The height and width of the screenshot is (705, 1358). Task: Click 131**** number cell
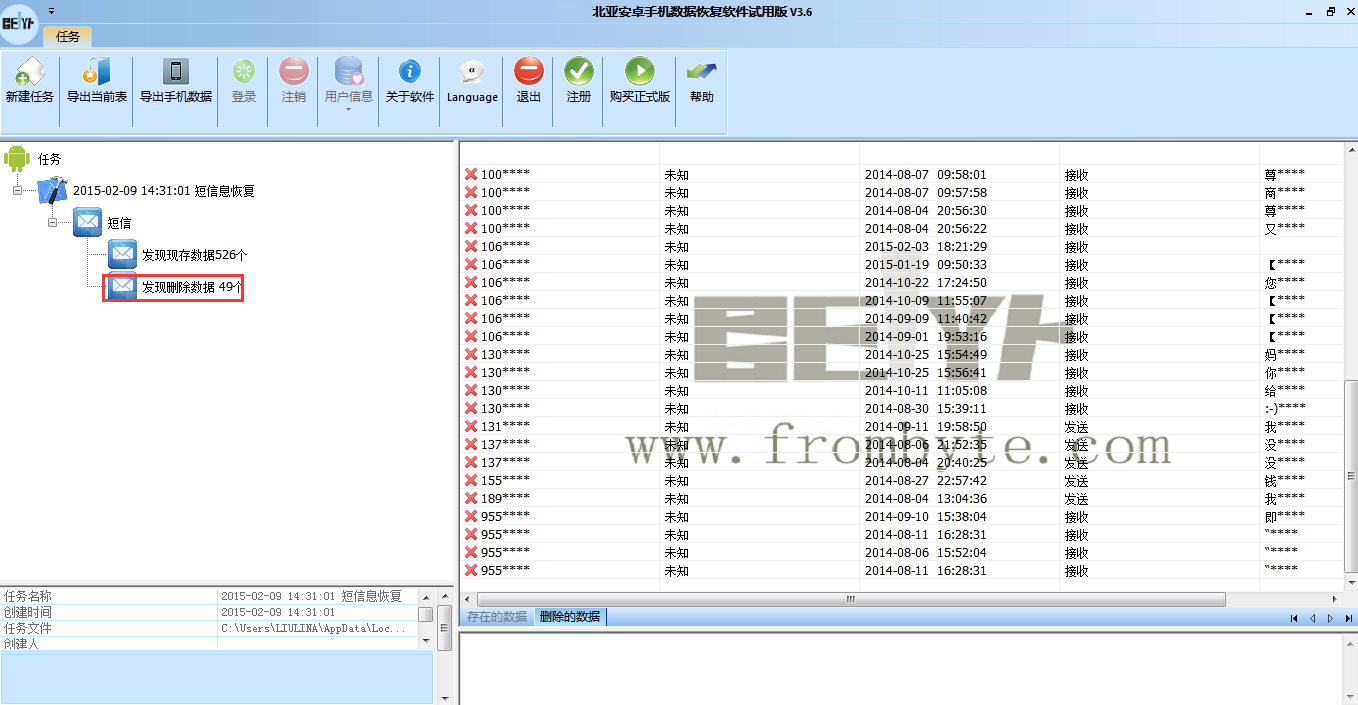505,427
